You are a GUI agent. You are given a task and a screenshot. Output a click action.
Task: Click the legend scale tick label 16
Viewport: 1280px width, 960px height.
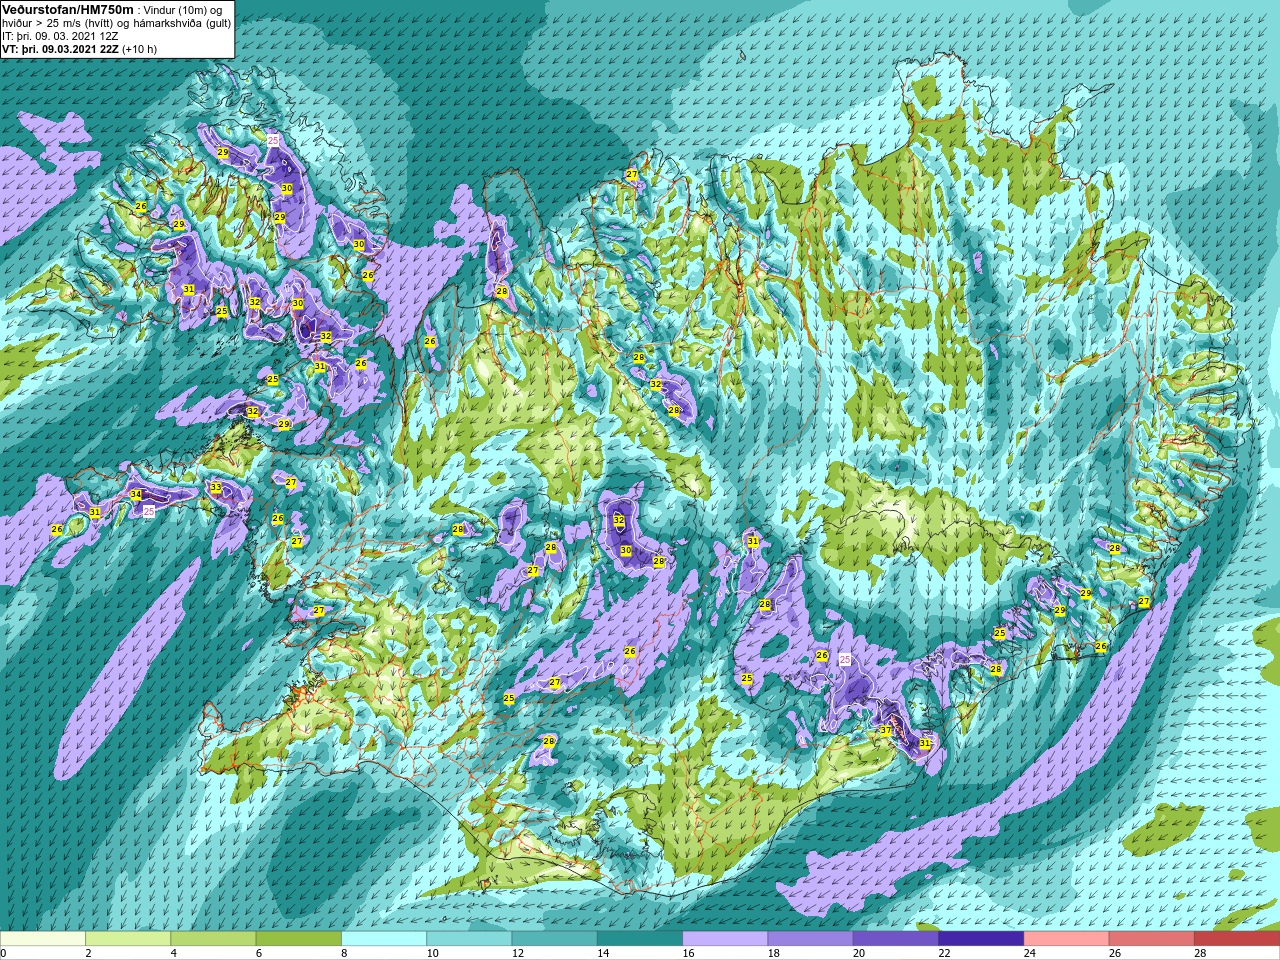coord(688,953)
